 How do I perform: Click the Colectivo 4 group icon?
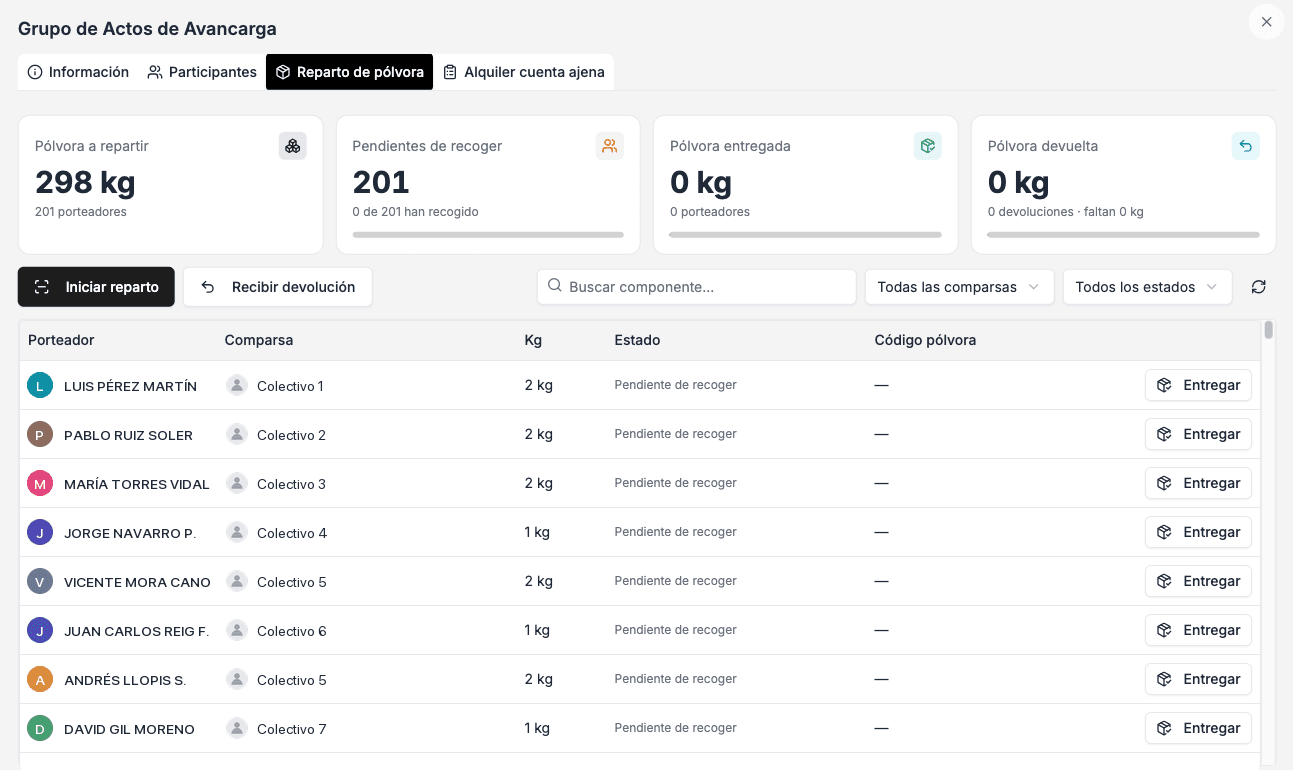coord(237,532)
